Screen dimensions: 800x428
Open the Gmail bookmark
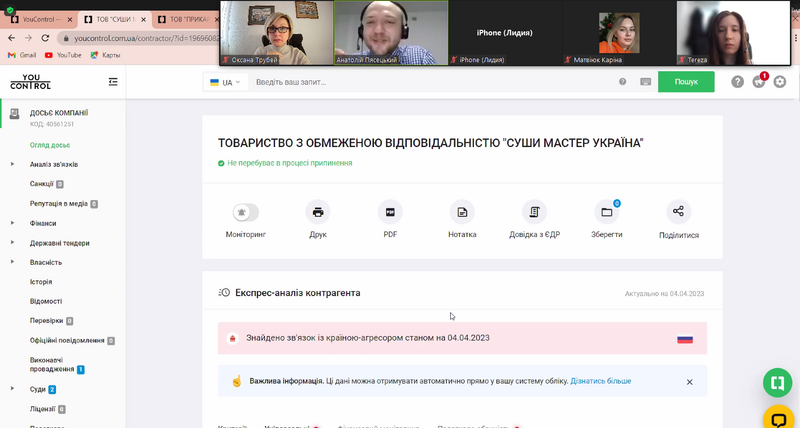(x=22, y=55)
